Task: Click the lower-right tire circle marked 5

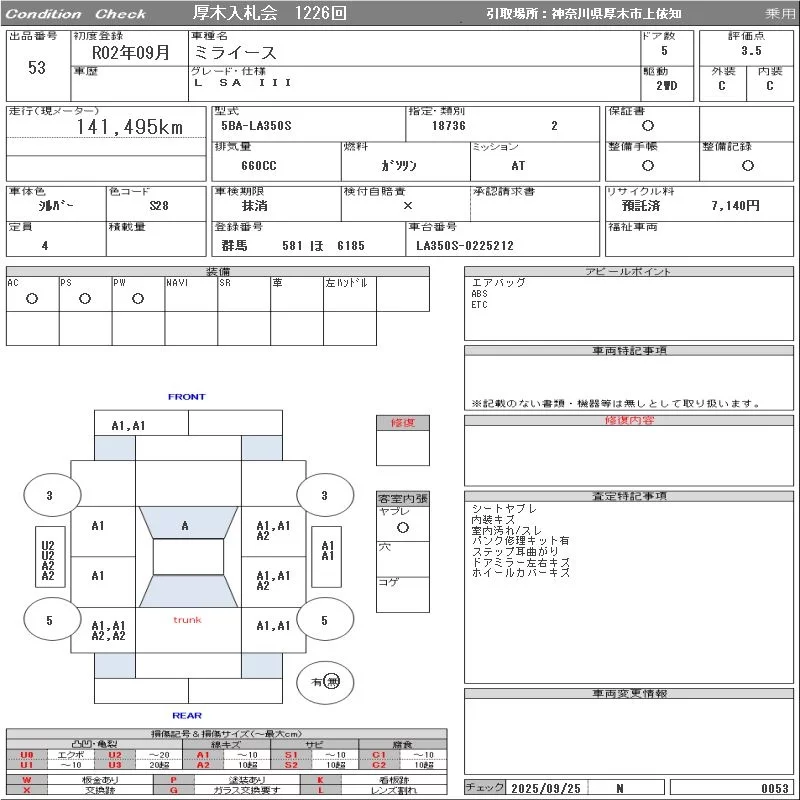Action: 324,620
